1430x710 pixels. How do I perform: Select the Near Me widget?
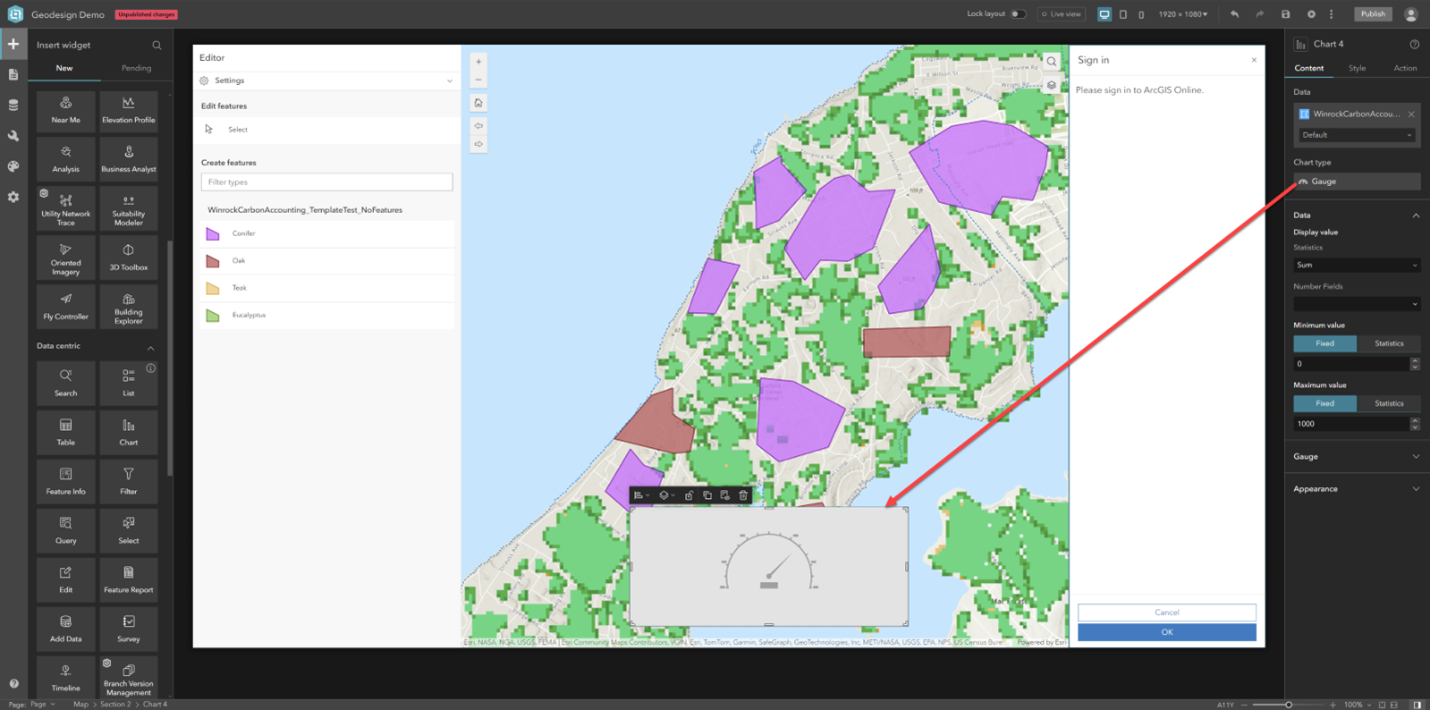pos(66,110)
